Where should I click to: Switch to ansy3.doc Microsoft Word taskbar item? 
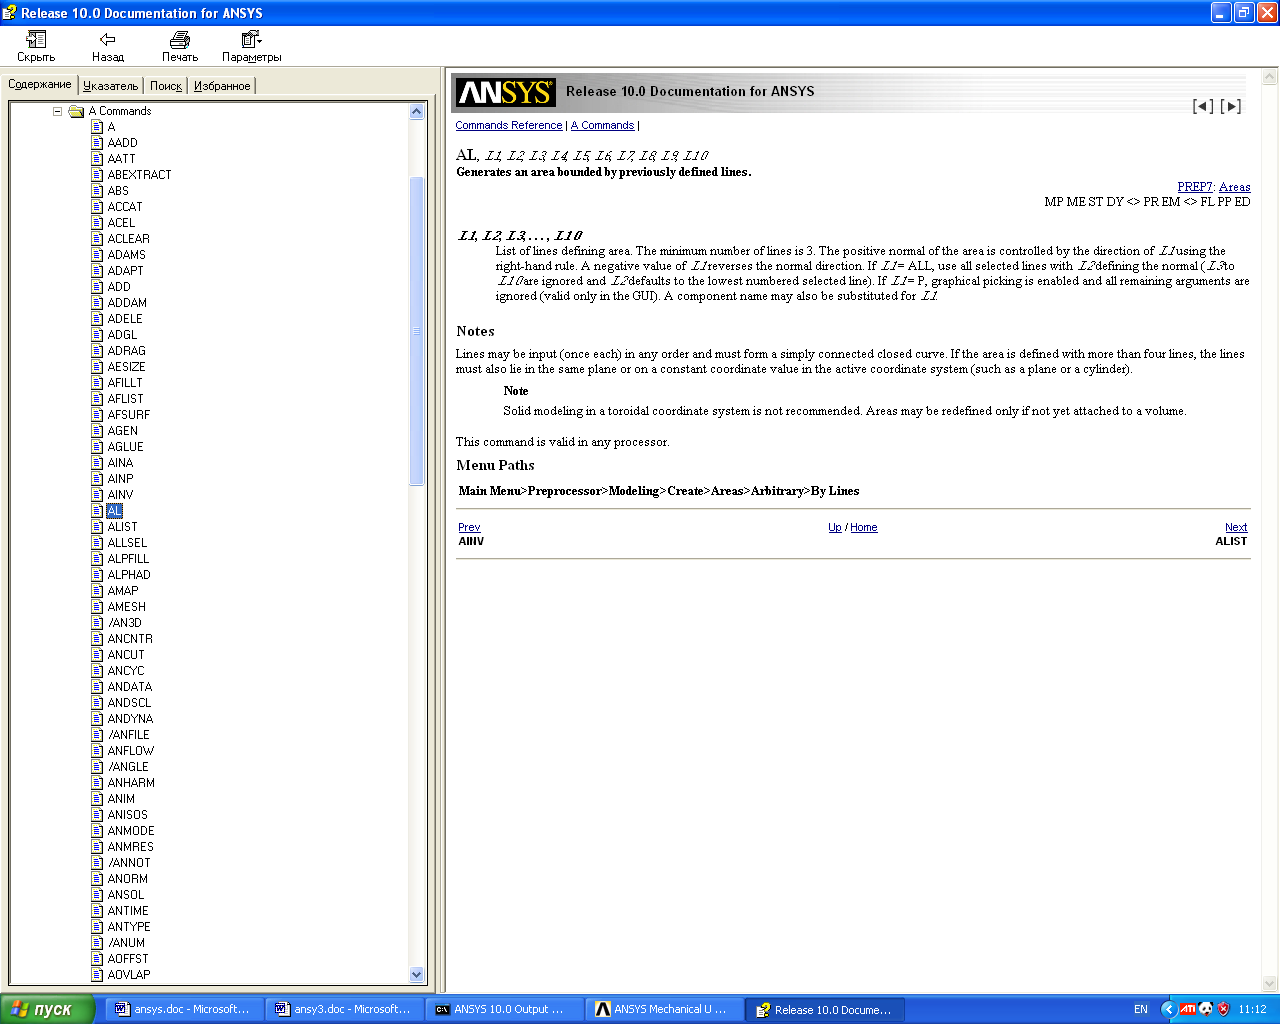pyautogui.click(x=346, y=1009)
